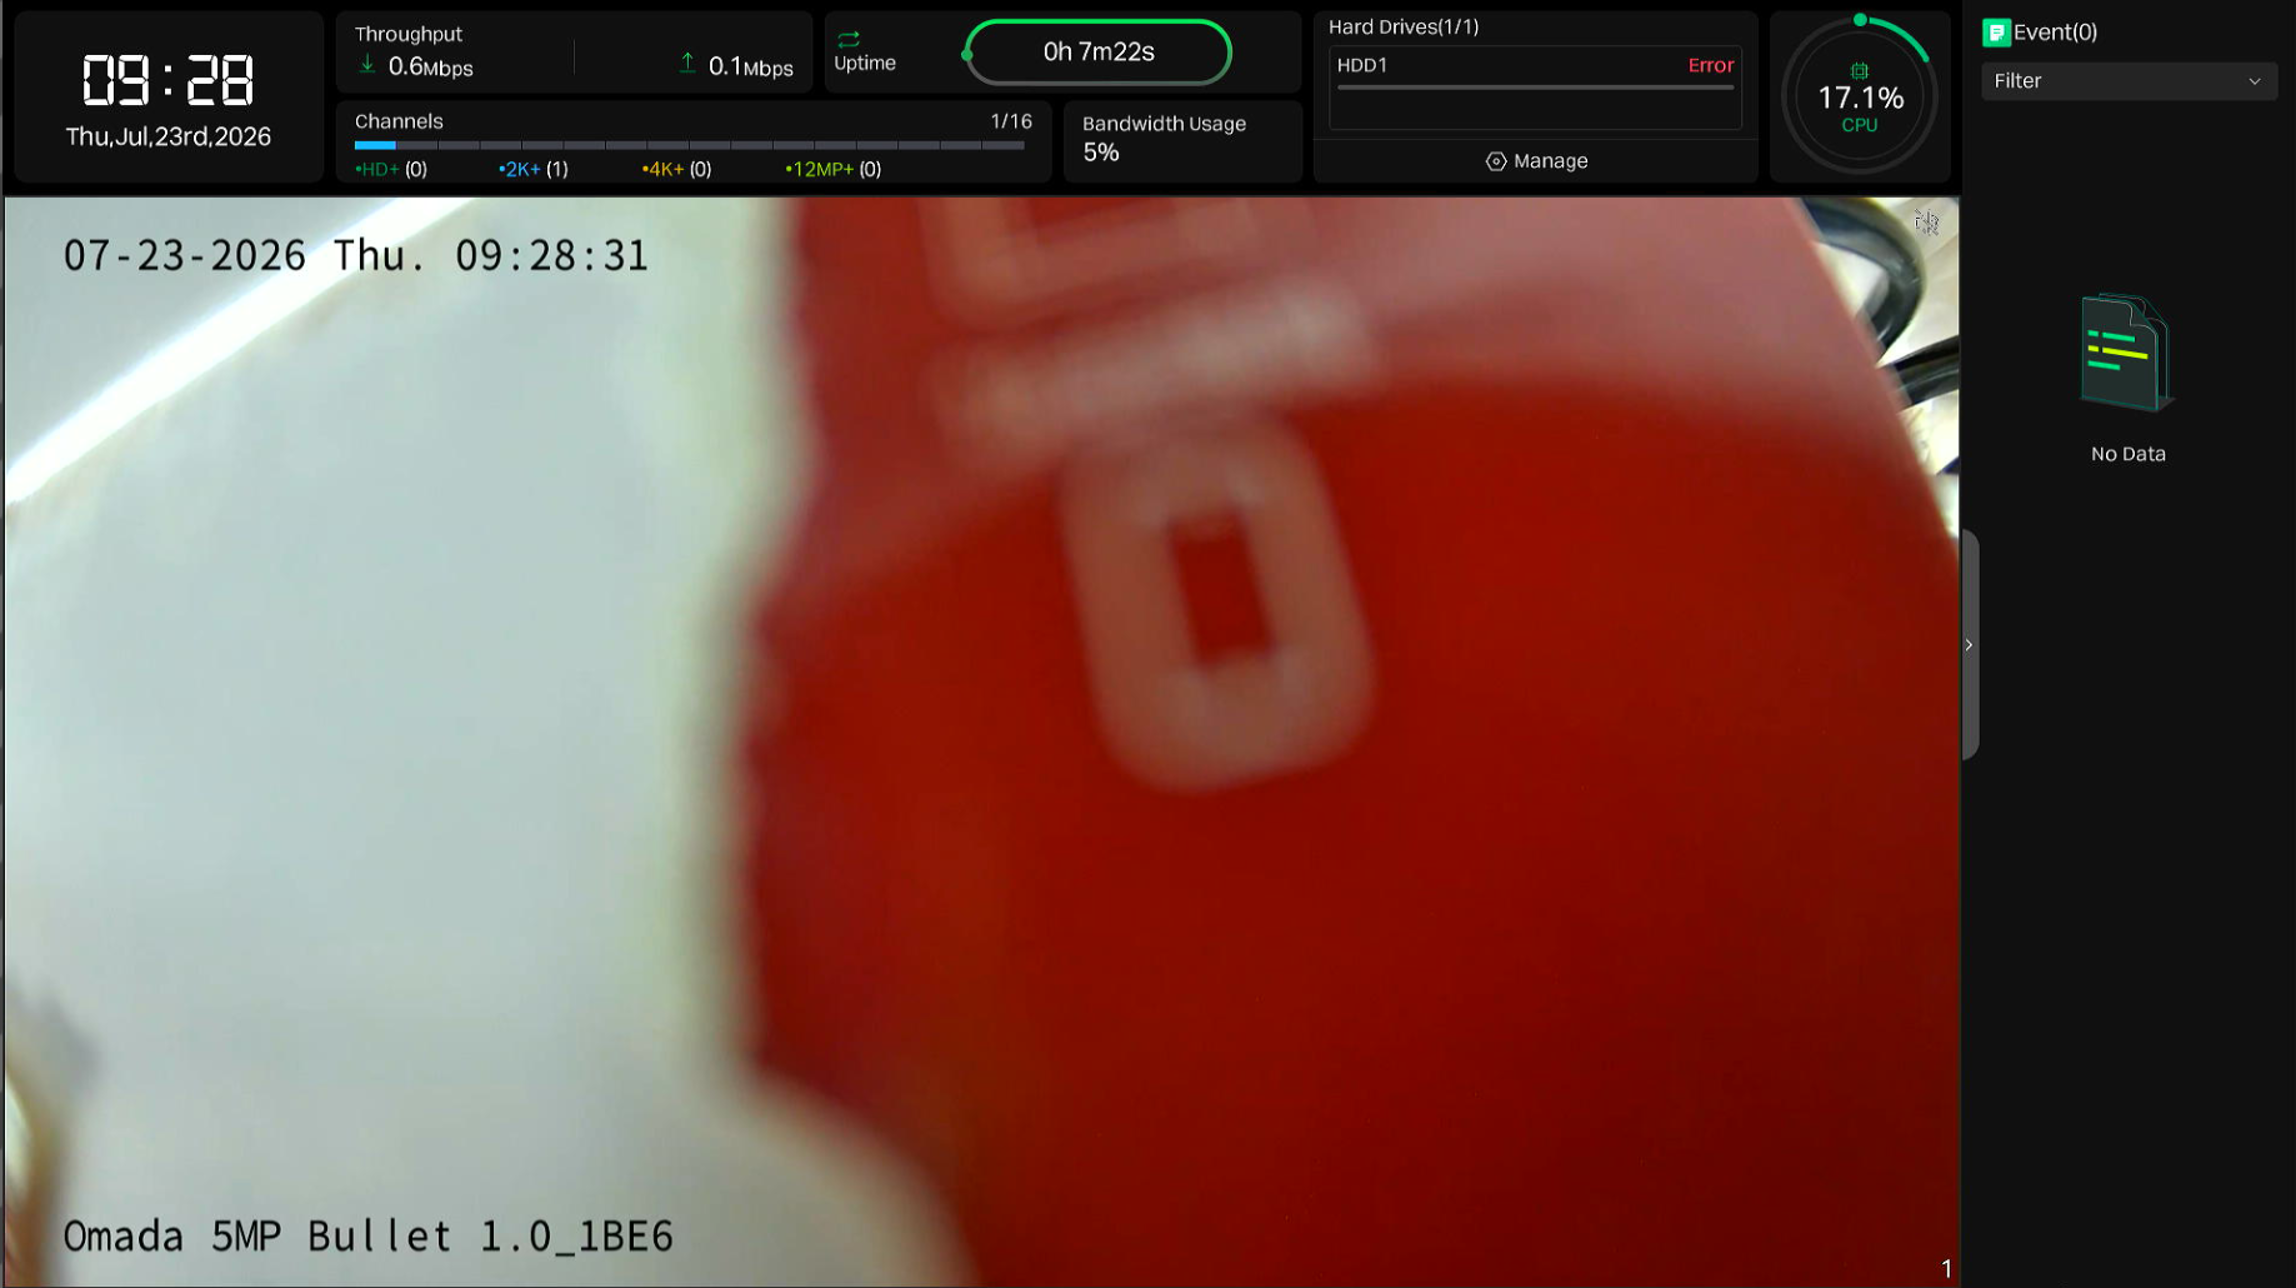
Task: Click the Bandwidth Usage label
Action: pos(1164,124)
